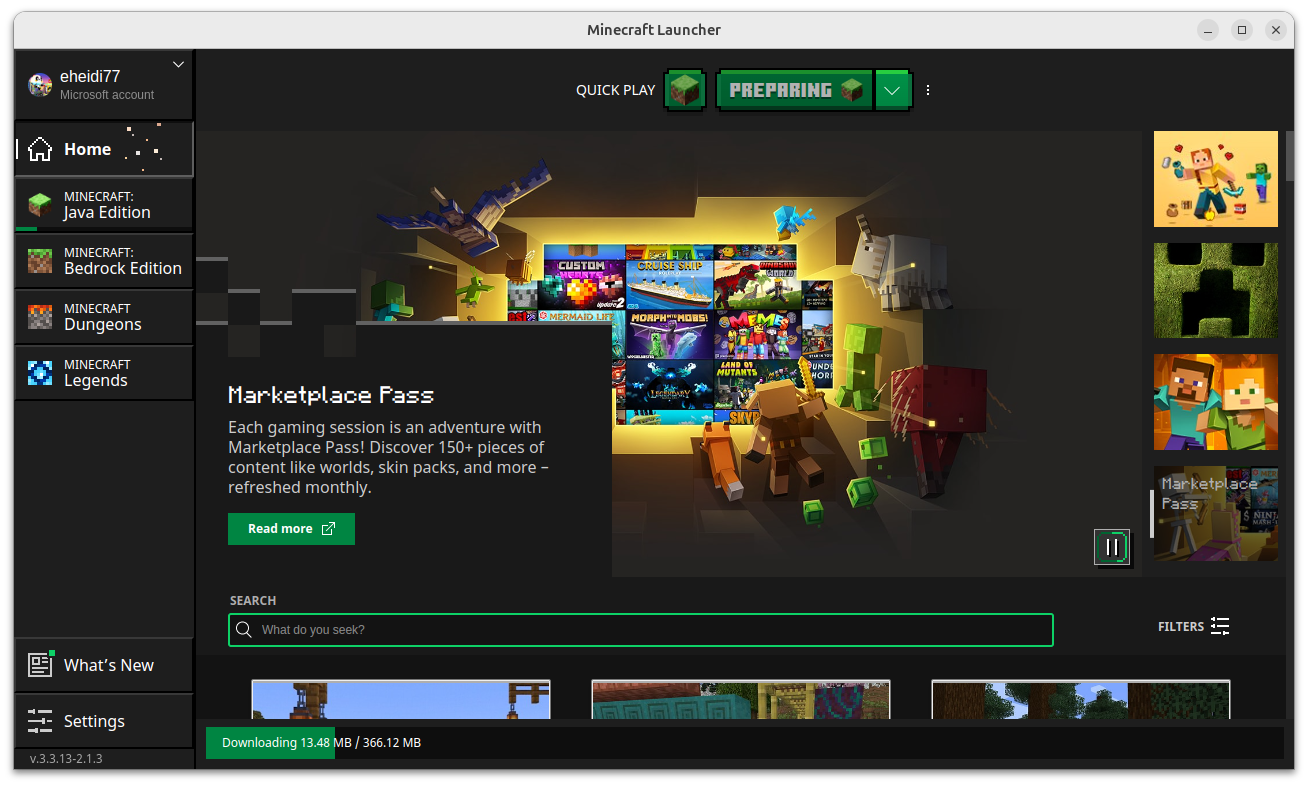Open launcher Settings

tap(104, 721)
